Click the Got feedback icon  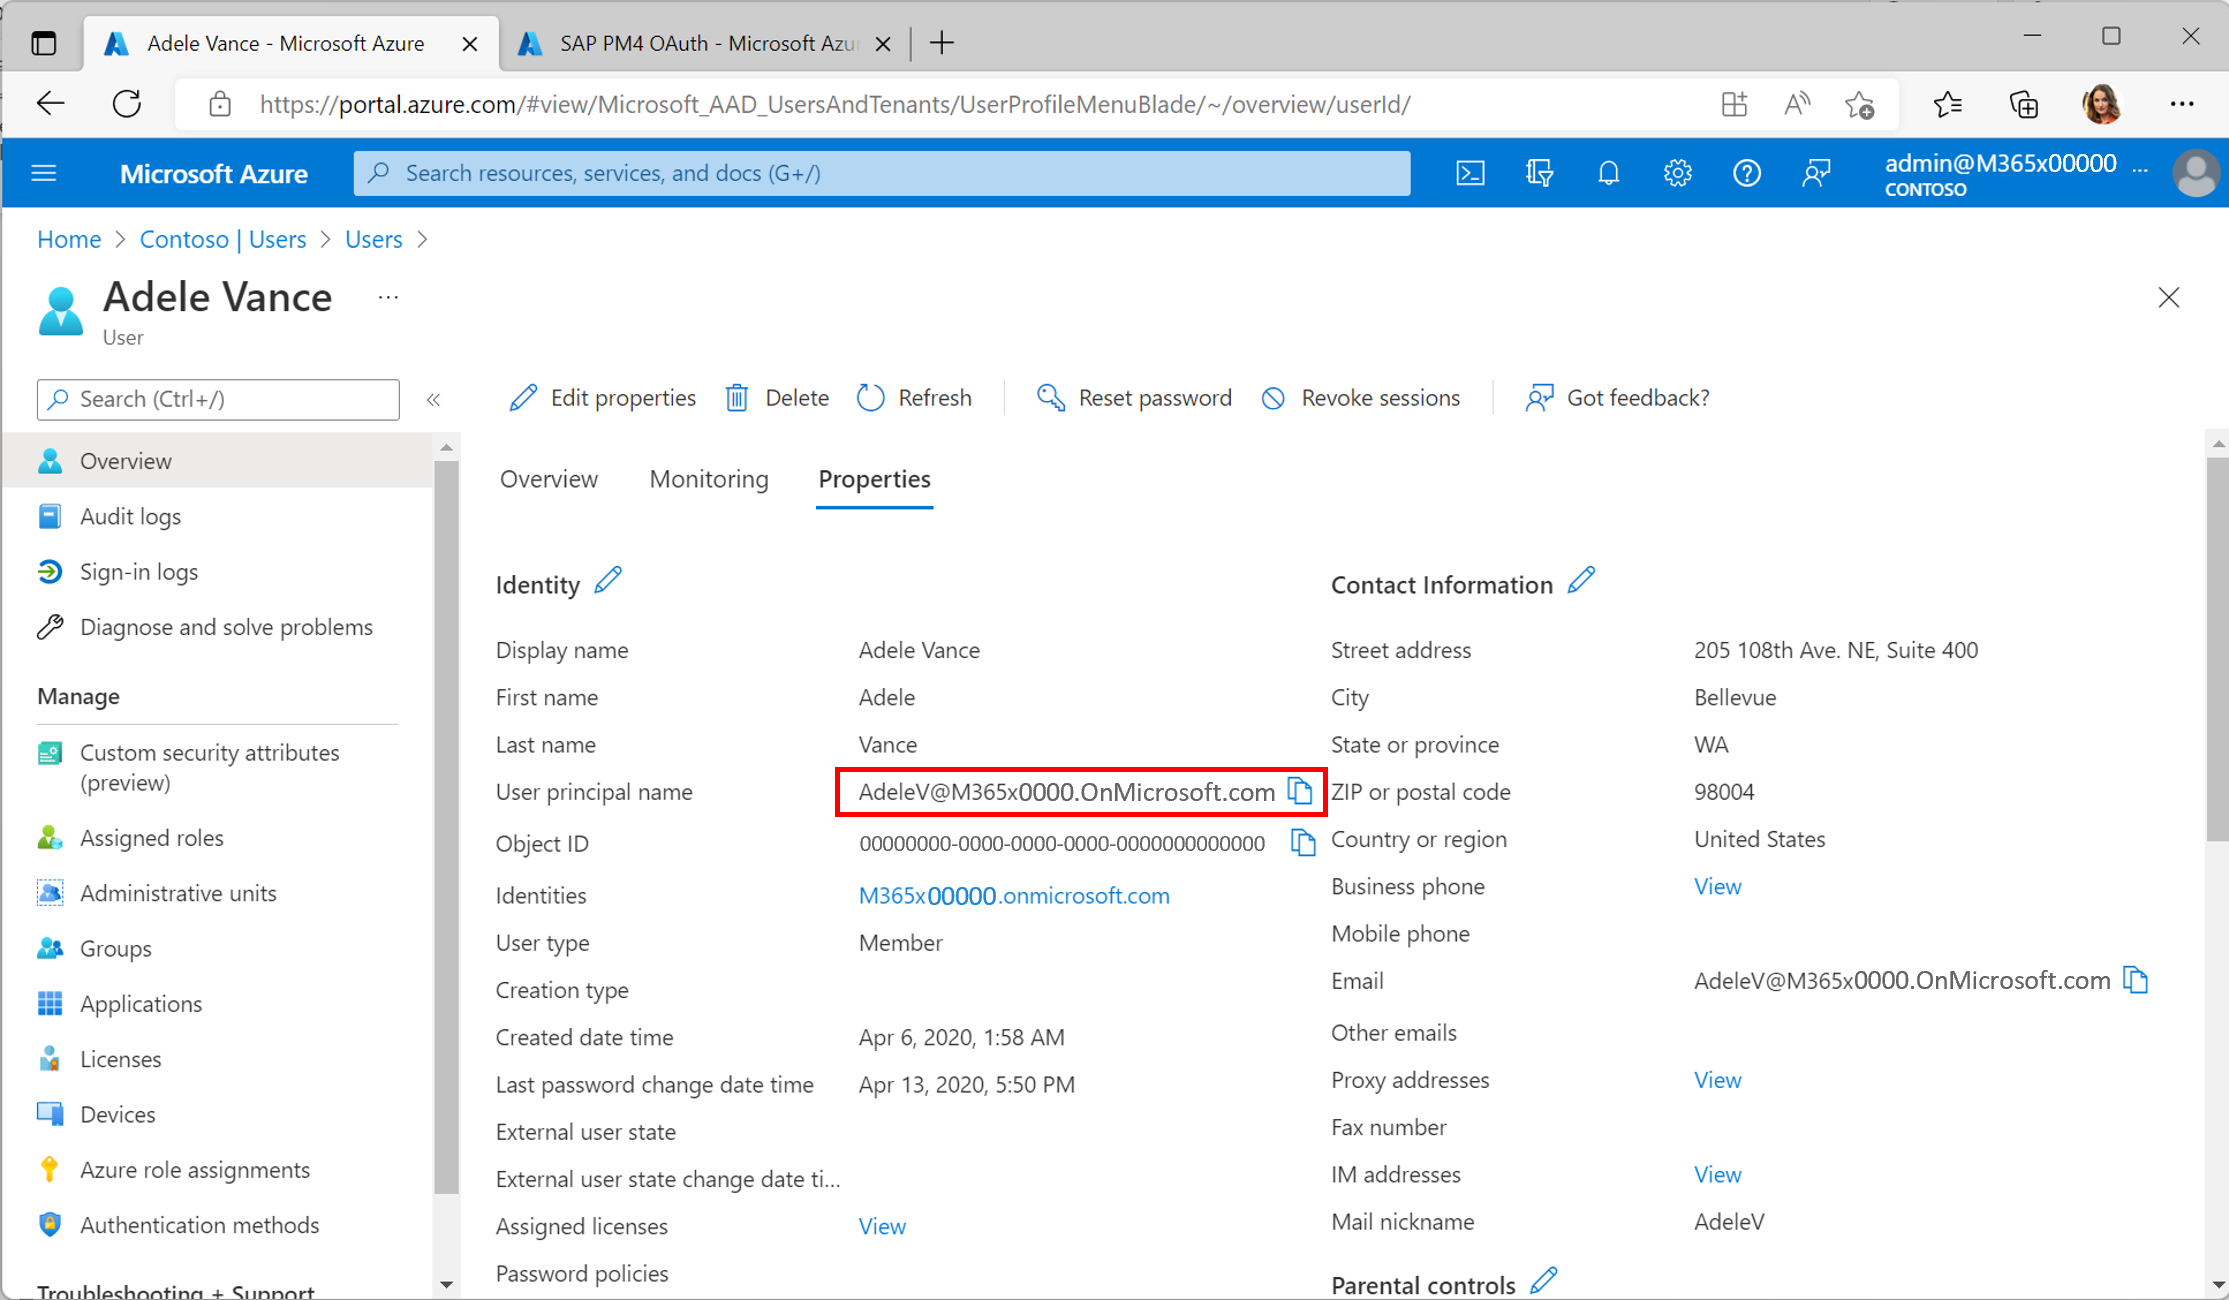tap(1536, 398)
